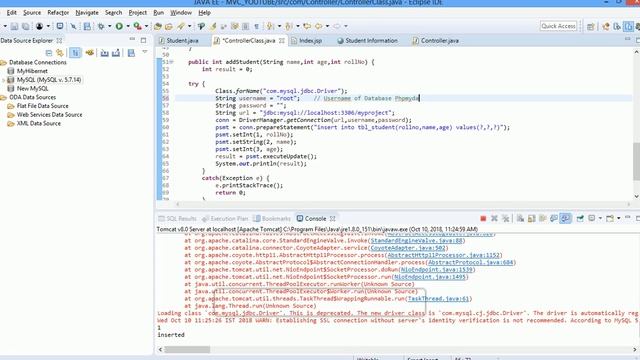
Task: Open the SQL Results view tab
Action: click(x=178, y=219)
